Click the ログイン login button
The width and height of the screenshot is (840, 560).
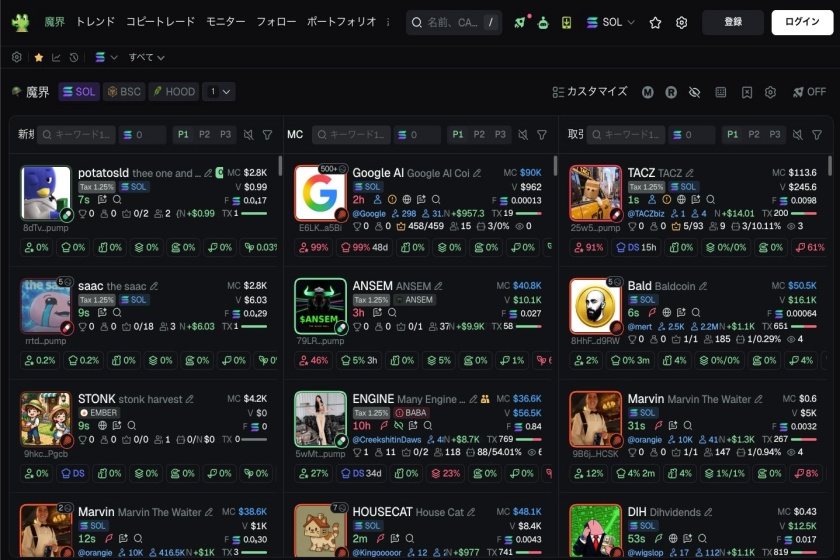pos(802,22)
